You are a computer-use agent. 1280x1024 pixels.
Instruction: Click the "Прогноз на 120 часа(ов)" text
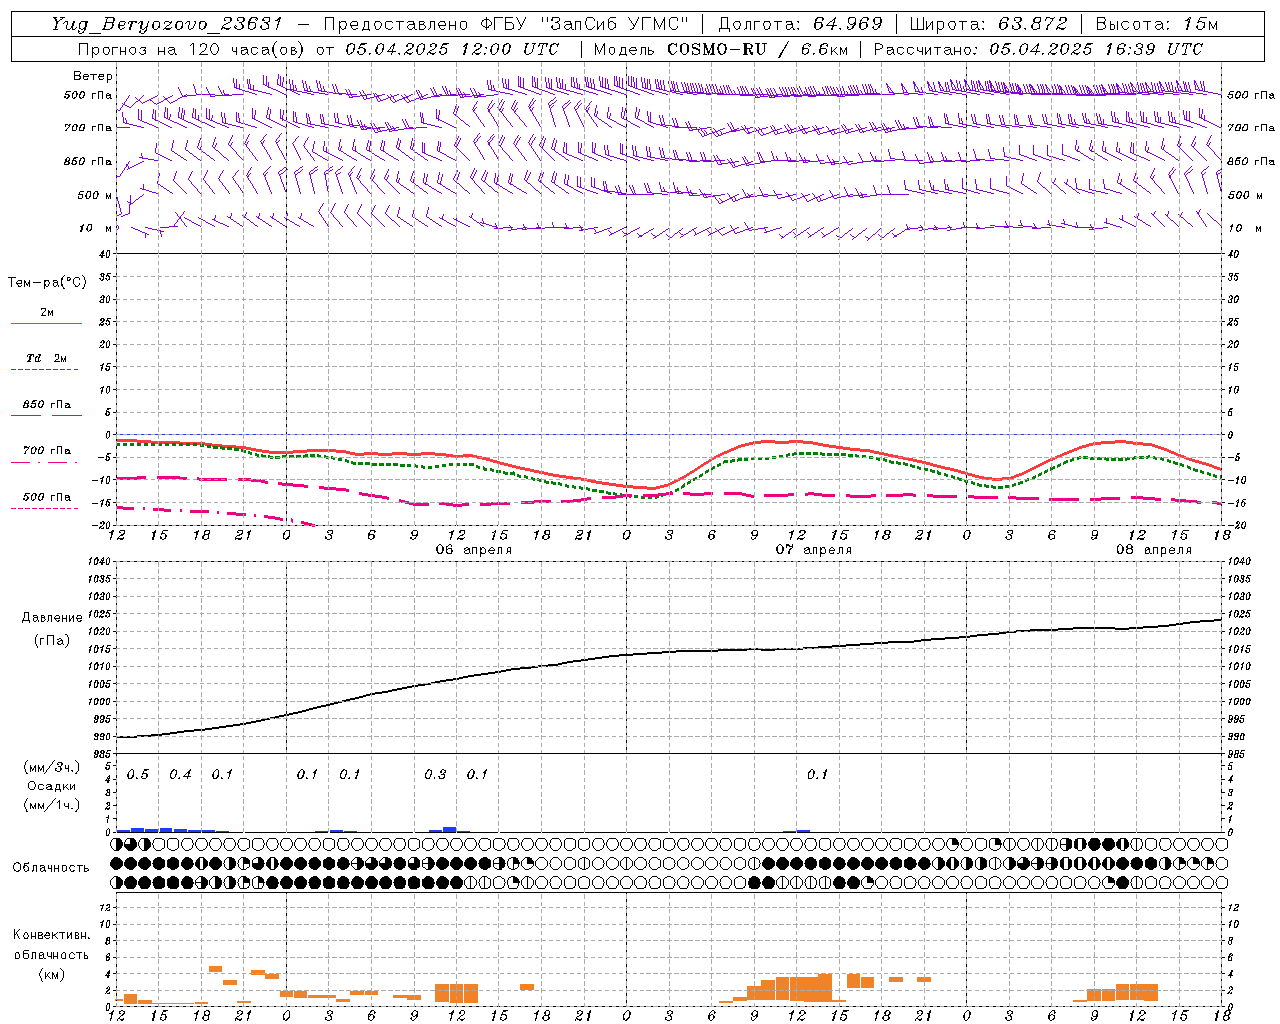(192, 49)
